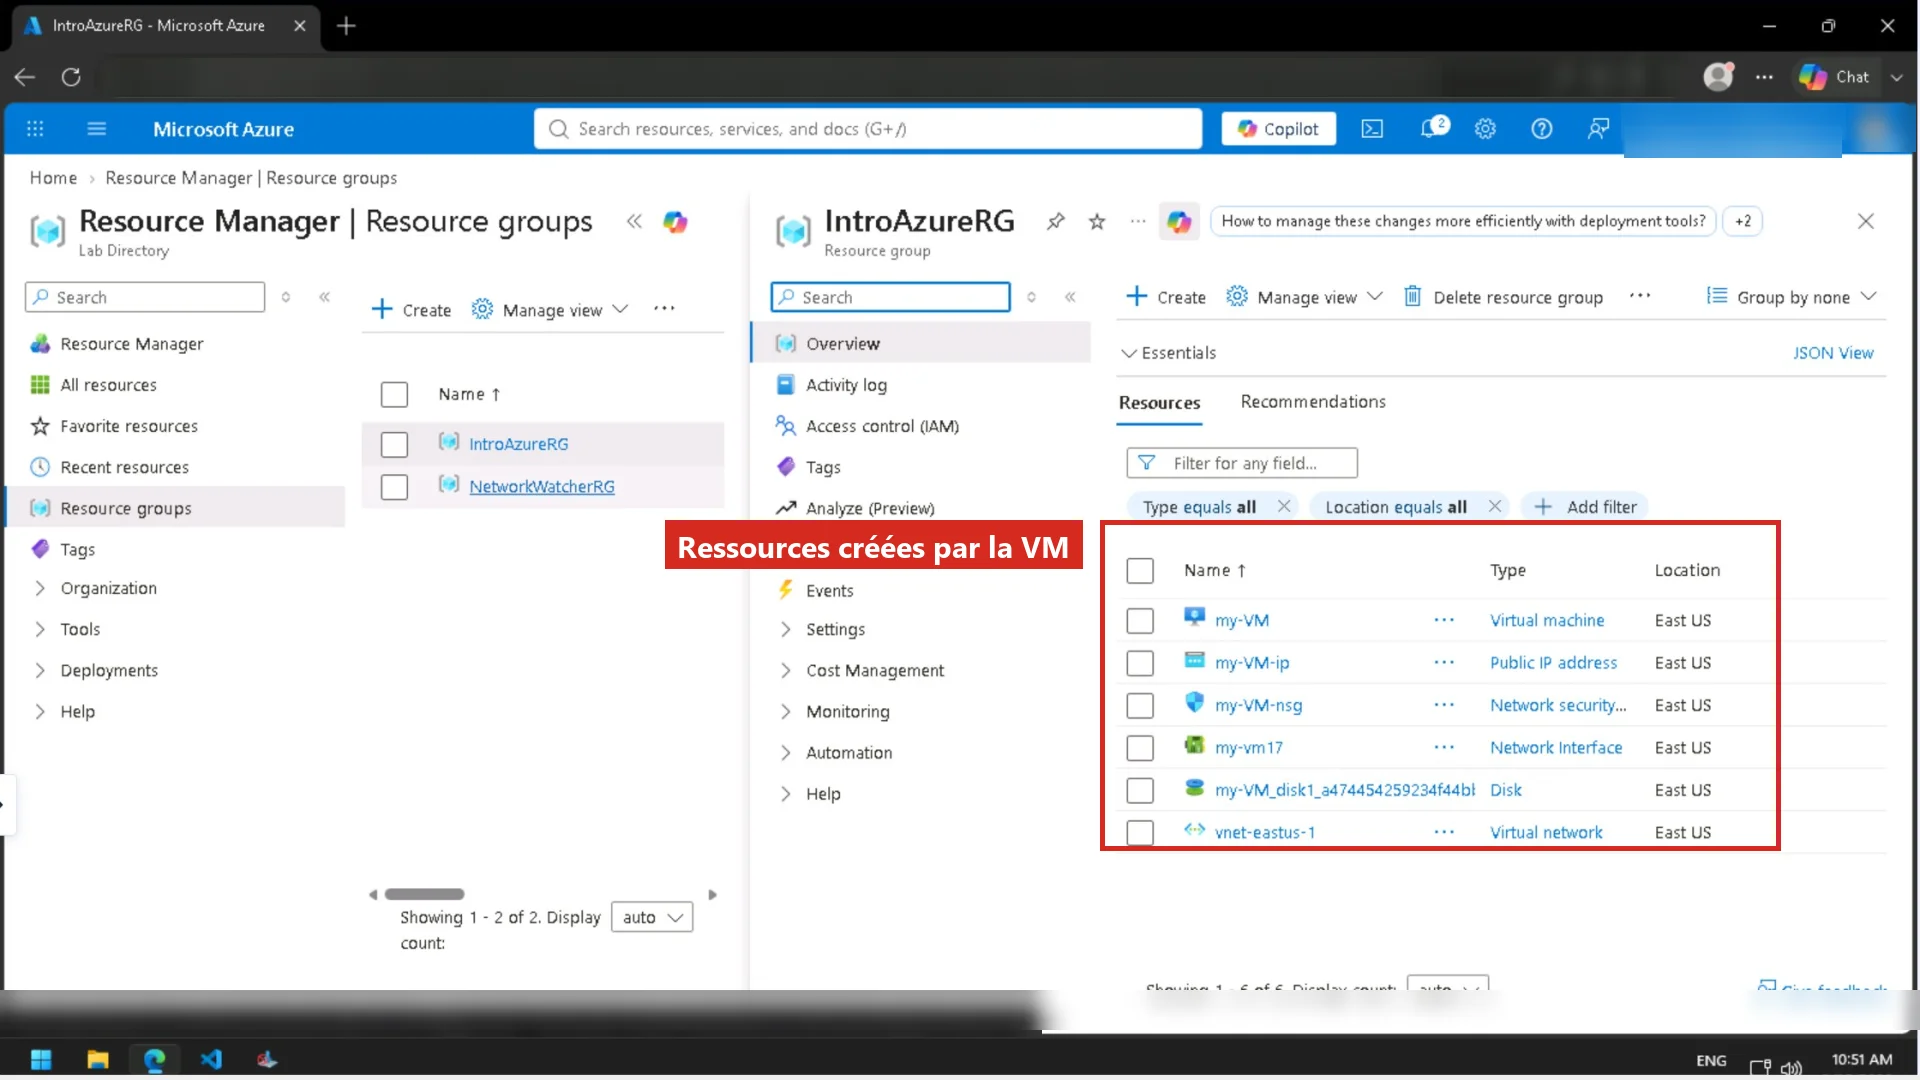This screenshot has width=1920, height=1080.
Task: Expand Organization in left menu
Action: [40, 588]
